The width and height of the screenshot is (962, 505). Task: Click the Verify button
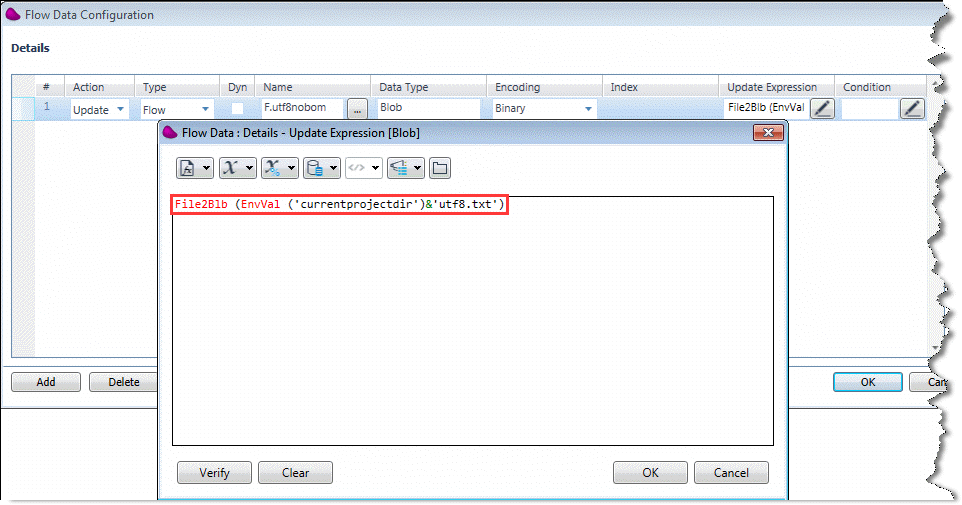click(214, 473)
